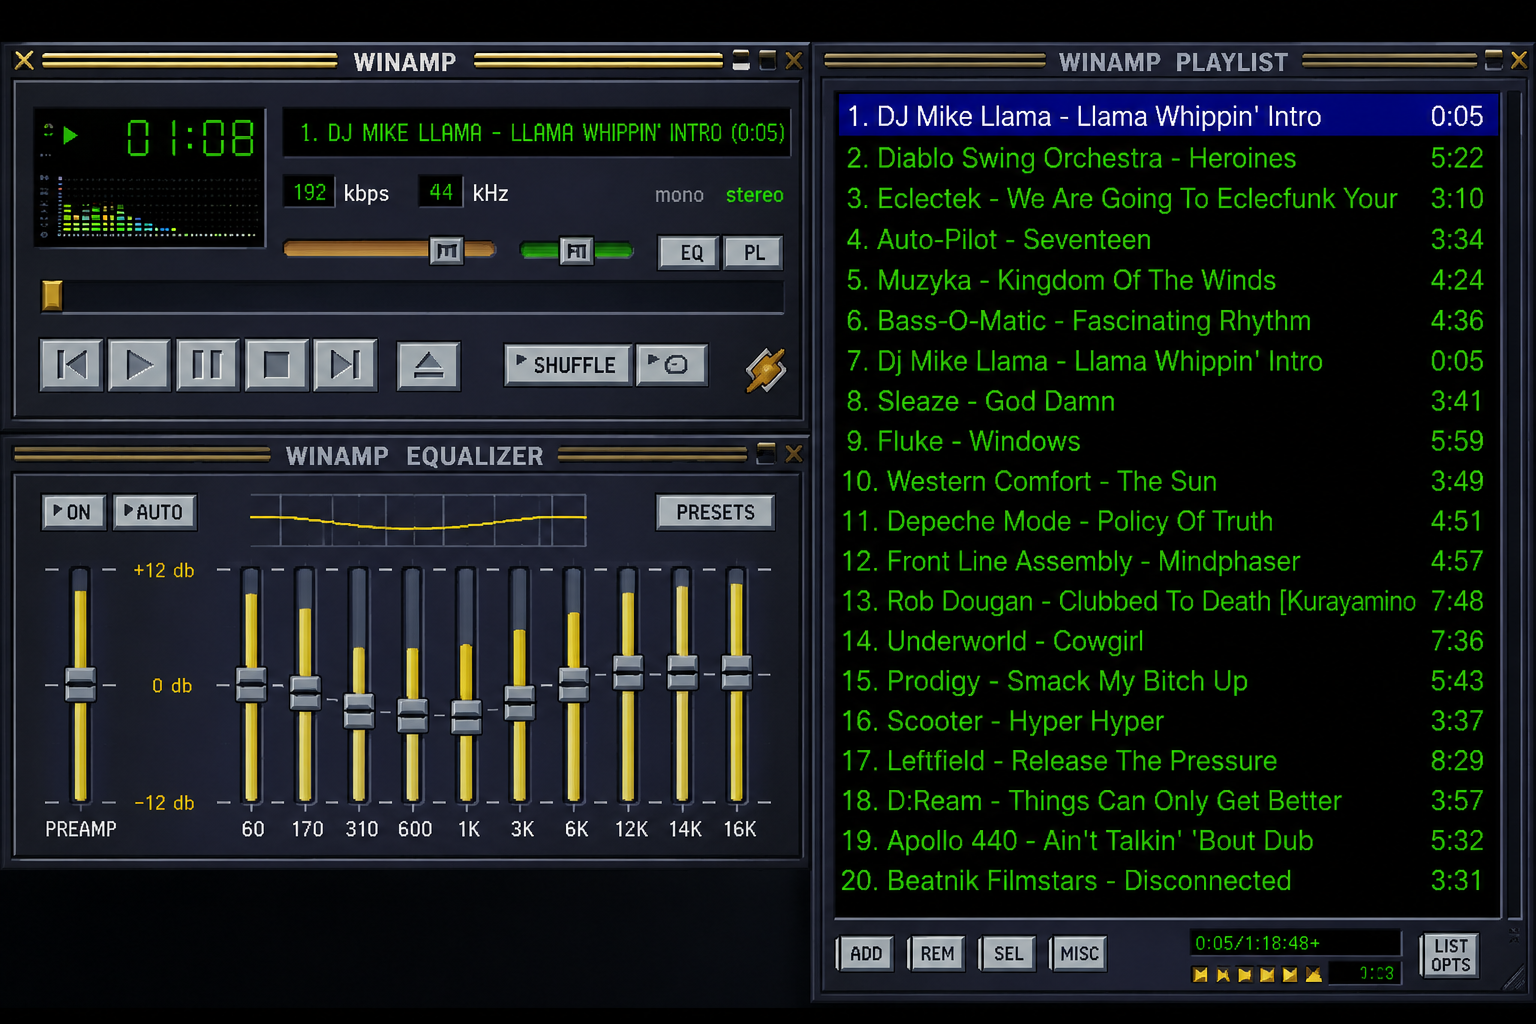
Task: Click the playlist 0:05/1:18:48+ time info
Action: 1295,943
